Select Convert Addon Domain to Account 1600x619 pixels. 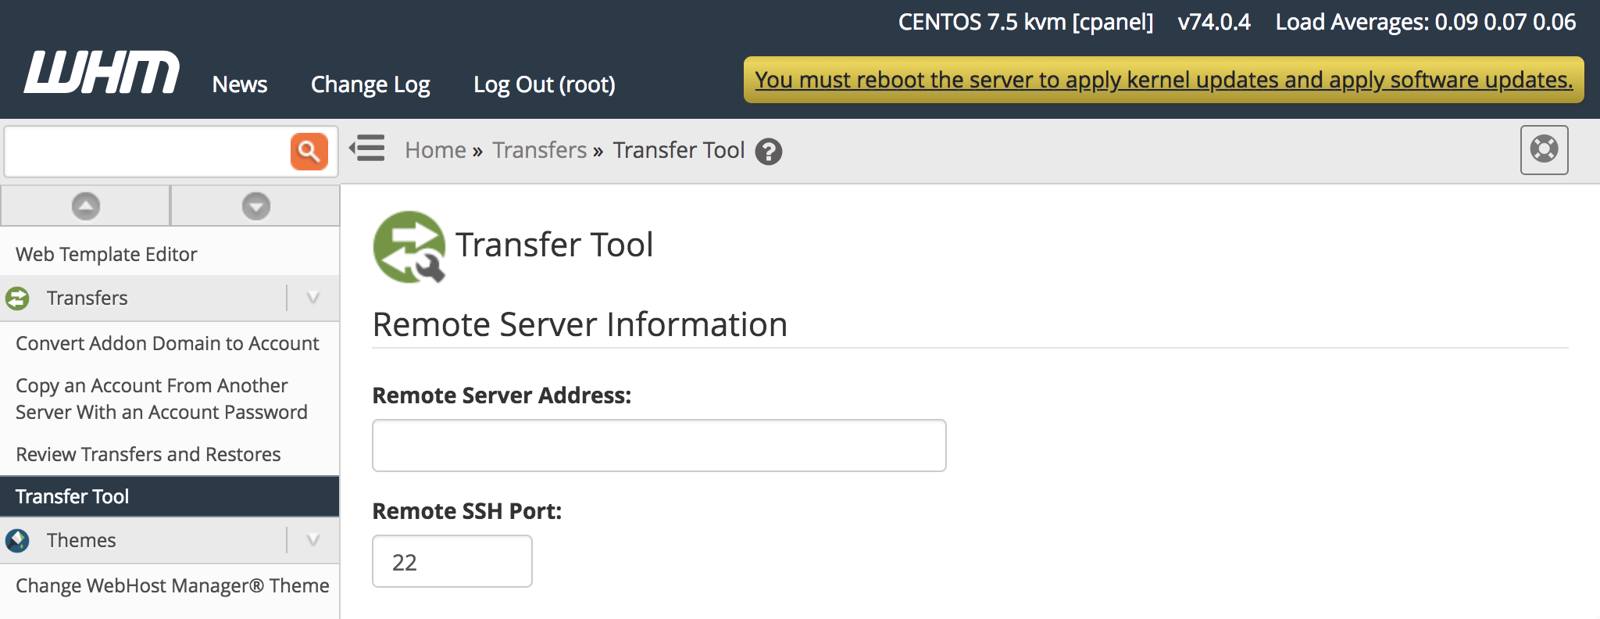167,343
